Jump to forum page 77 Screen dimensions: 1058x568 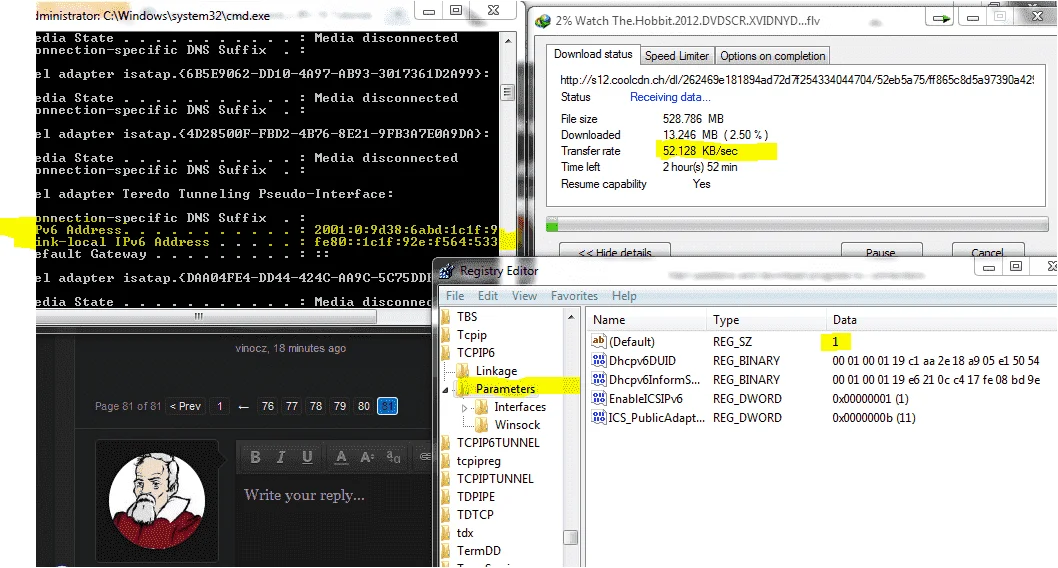point(291,406)
